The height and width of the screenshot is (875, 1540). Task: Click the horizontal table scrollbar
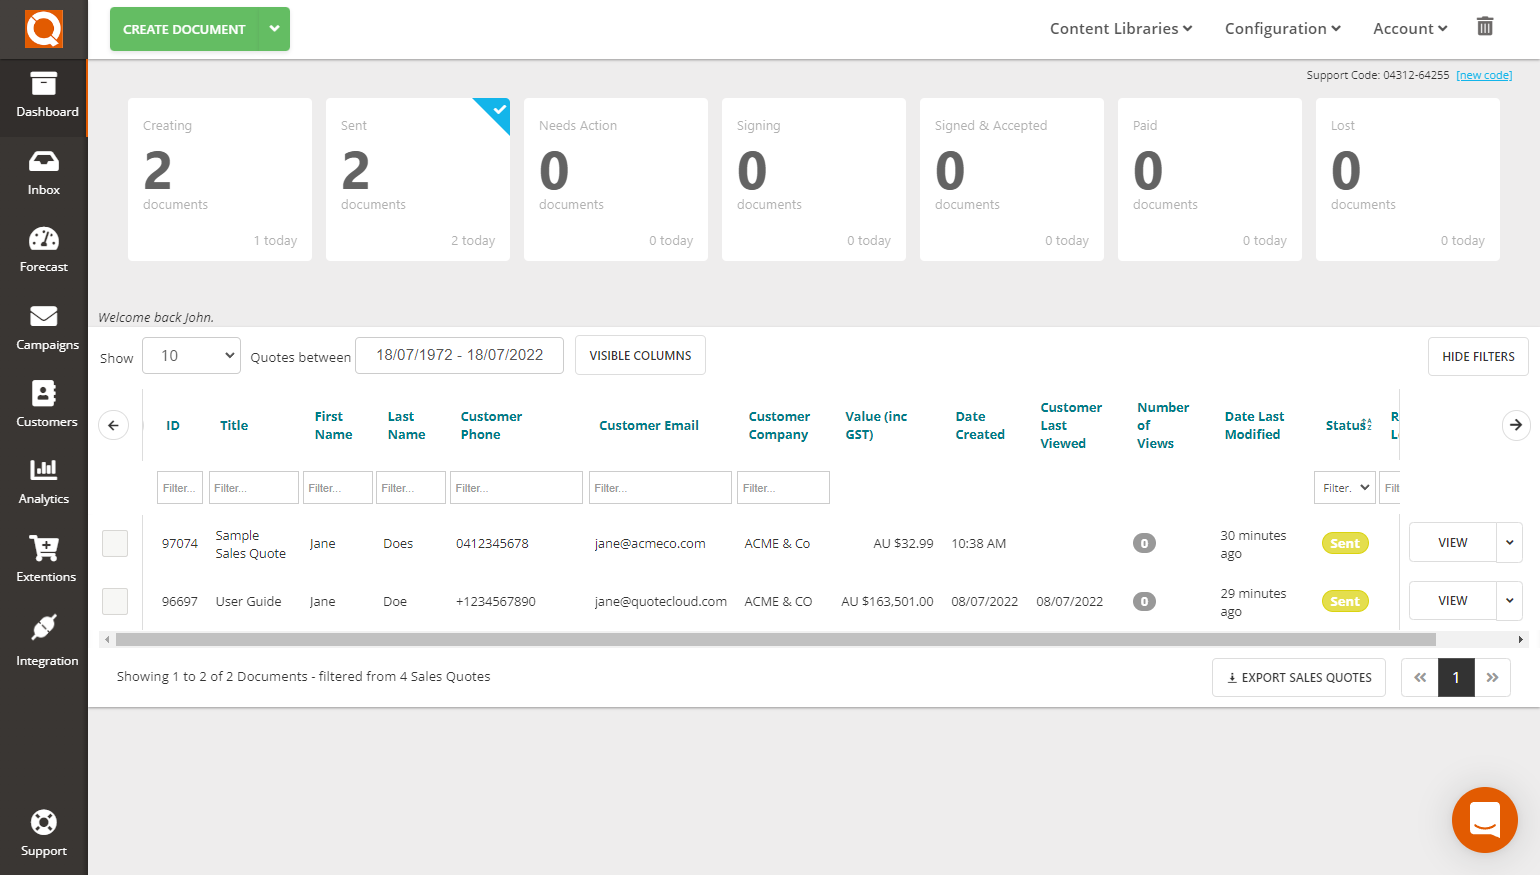pos(775,639)
